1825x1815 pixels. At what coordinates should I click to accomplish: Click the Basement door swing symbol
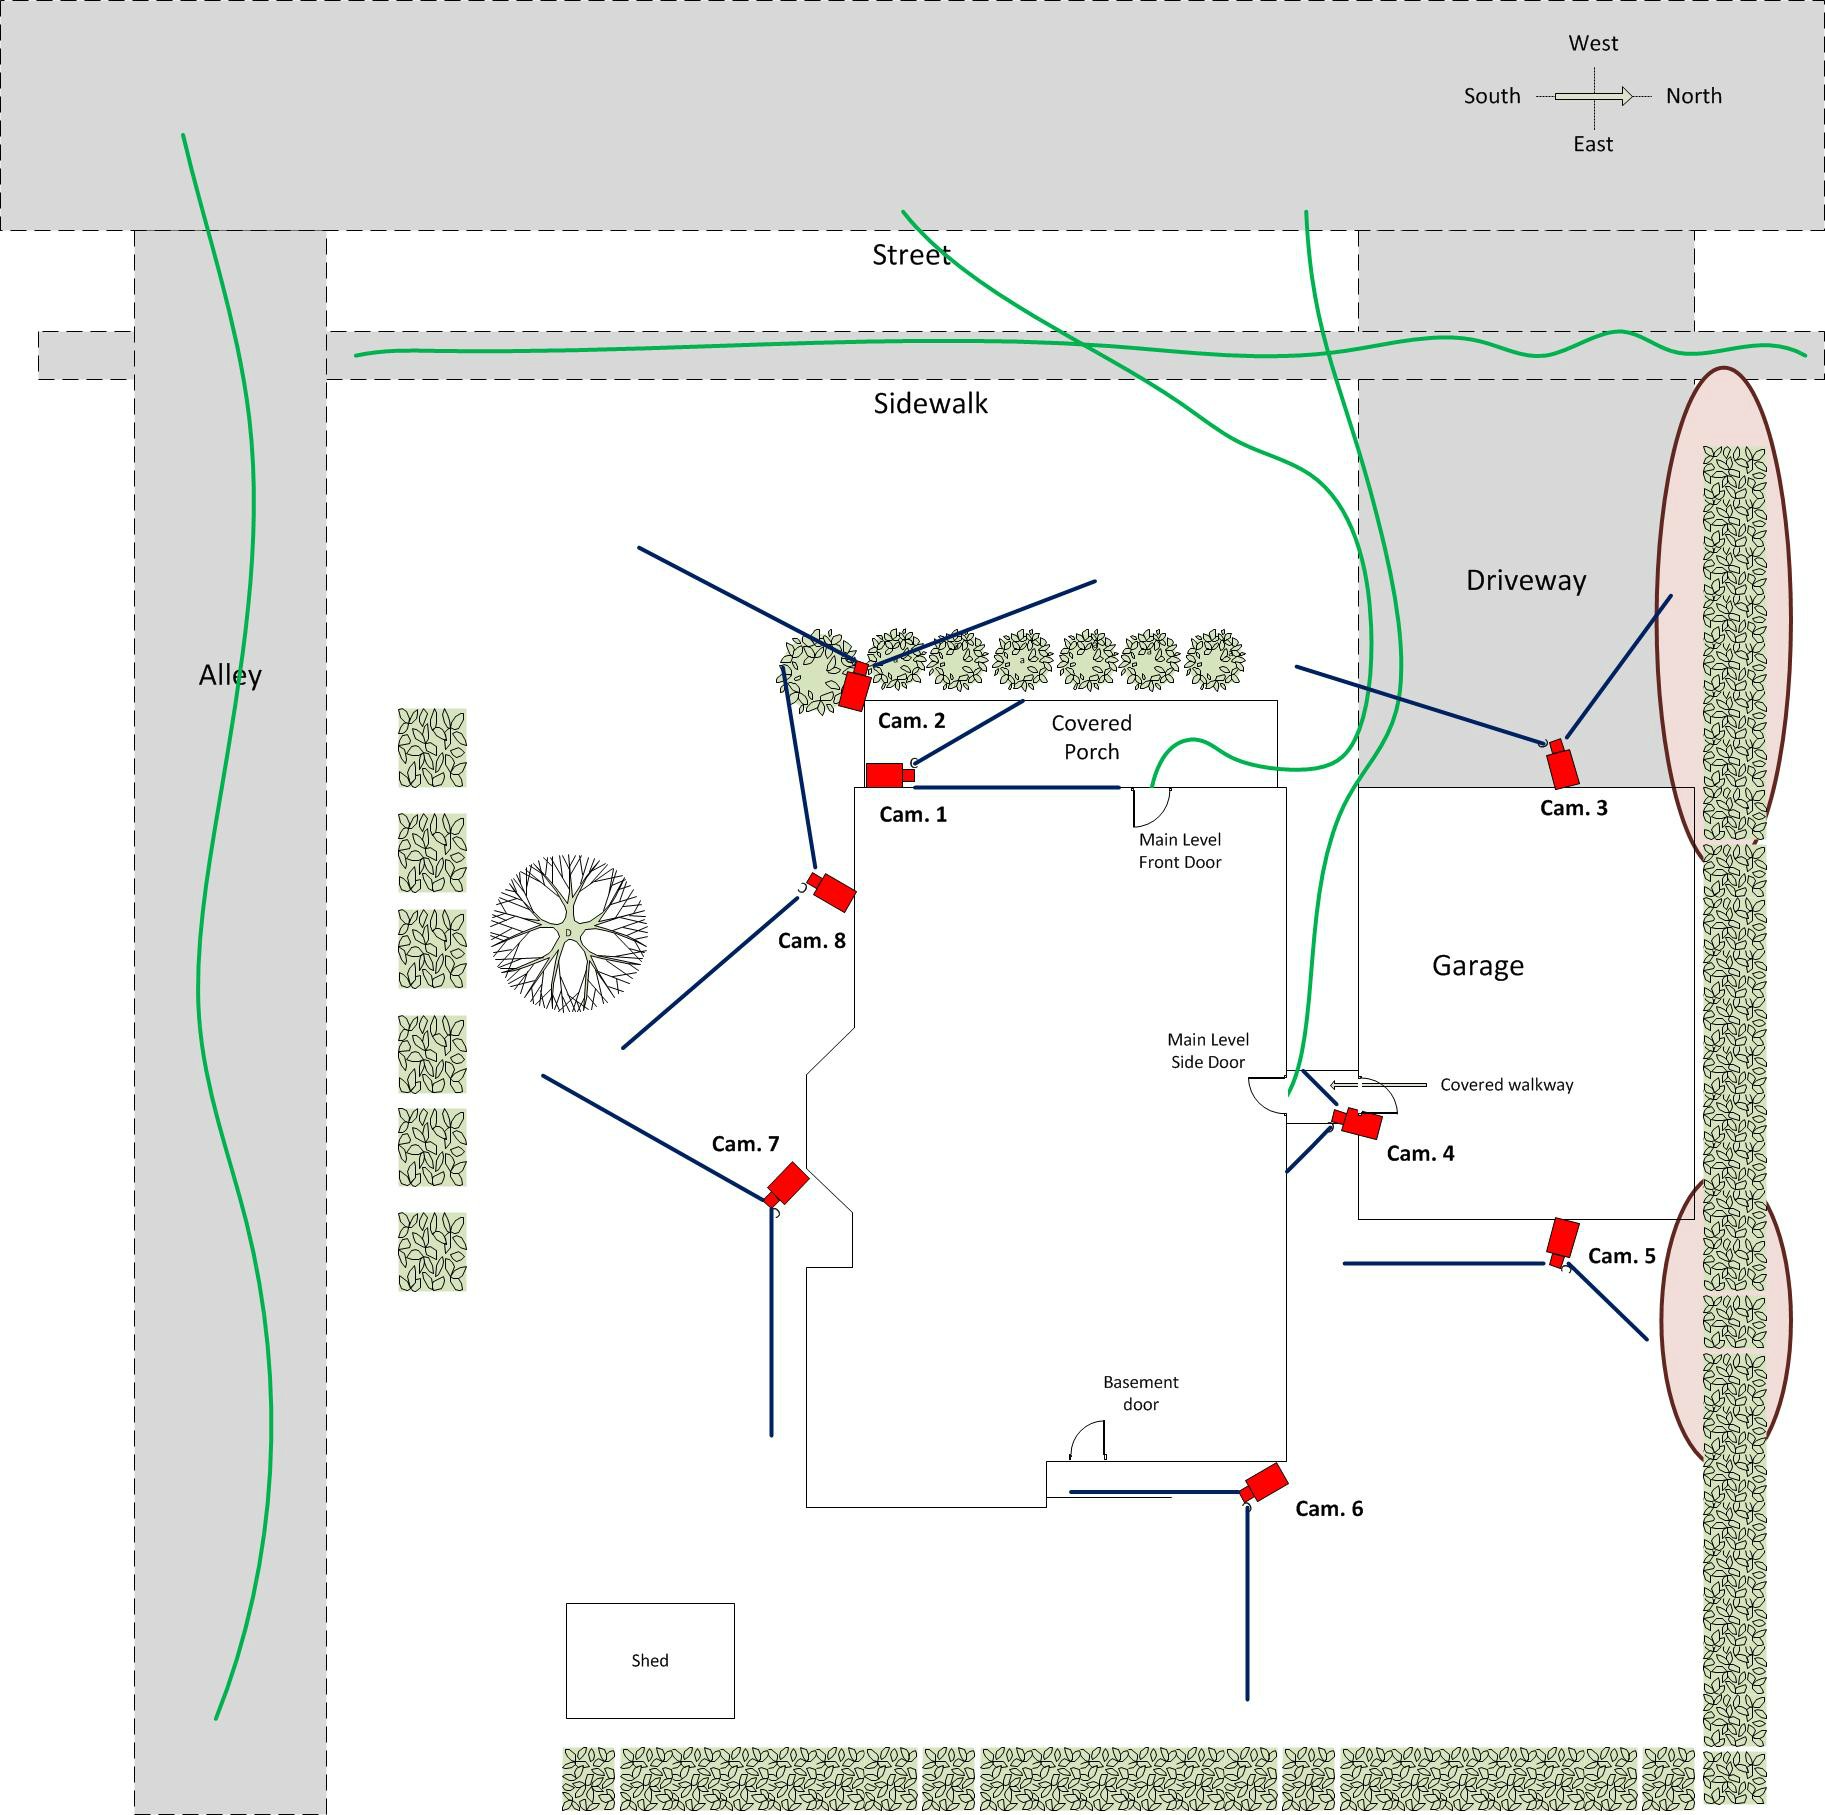tap(1088, 1440)
